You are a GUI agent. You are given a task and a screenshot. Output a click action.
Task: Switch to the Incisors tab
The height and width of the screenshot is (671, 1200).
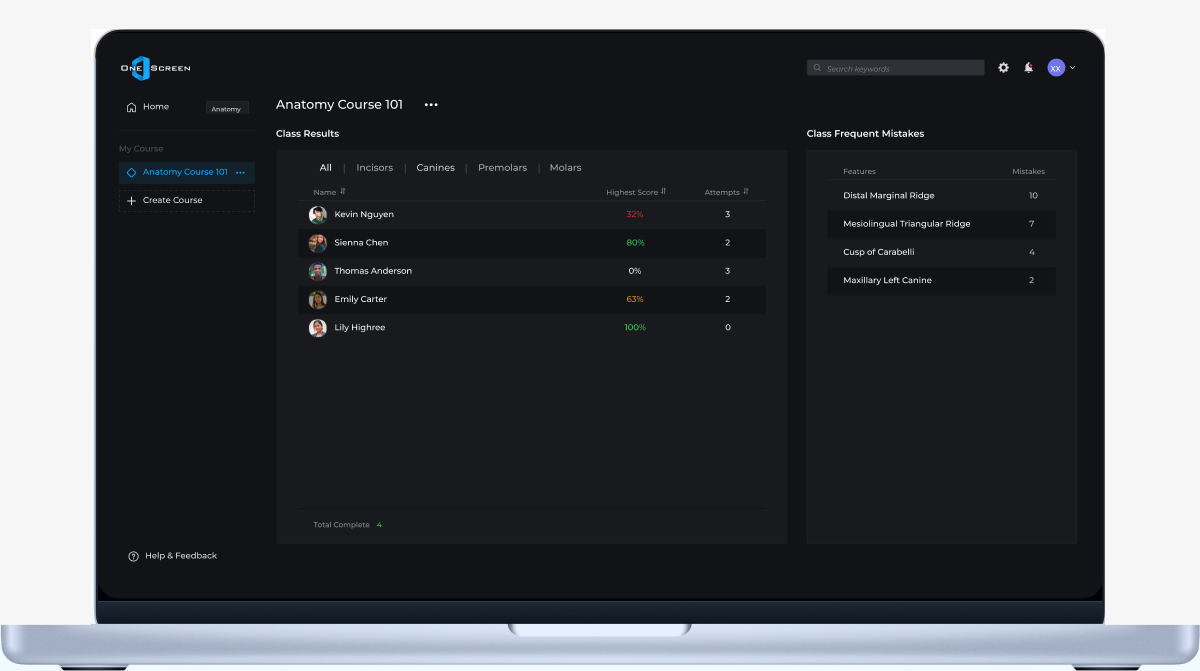point(375,168)
